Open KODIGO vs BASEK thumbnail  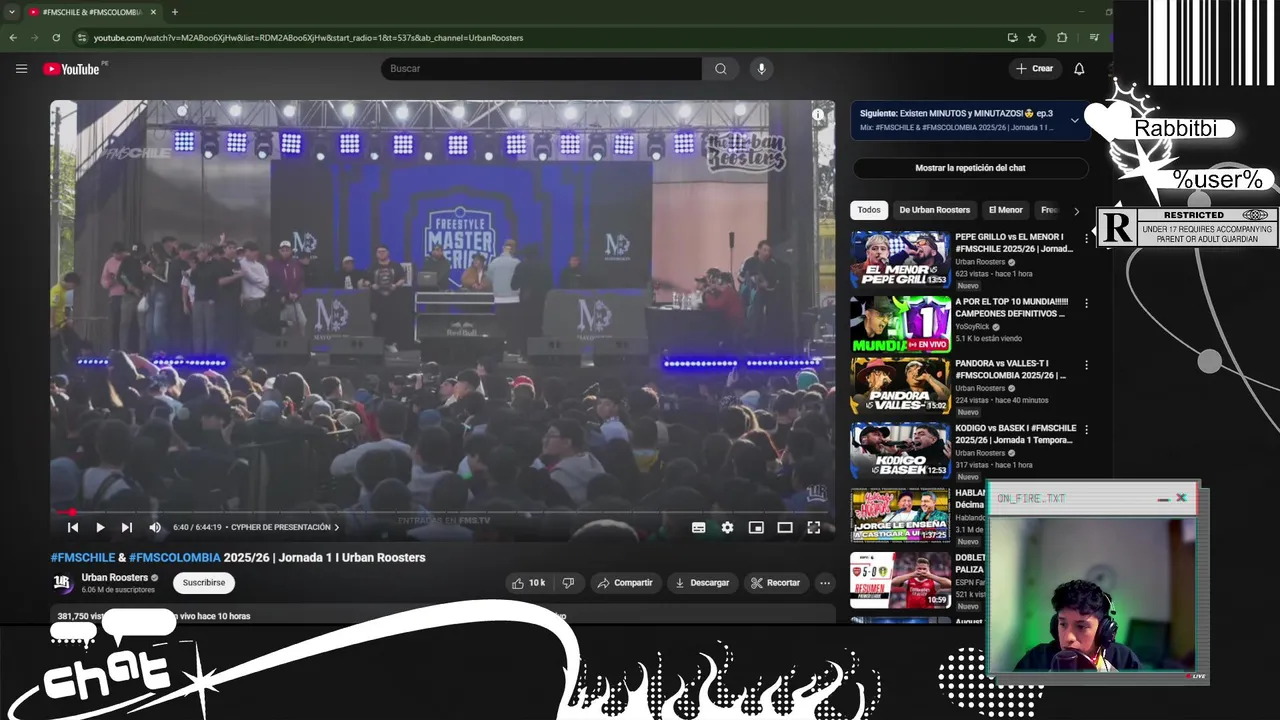click(x=900, y=451)
